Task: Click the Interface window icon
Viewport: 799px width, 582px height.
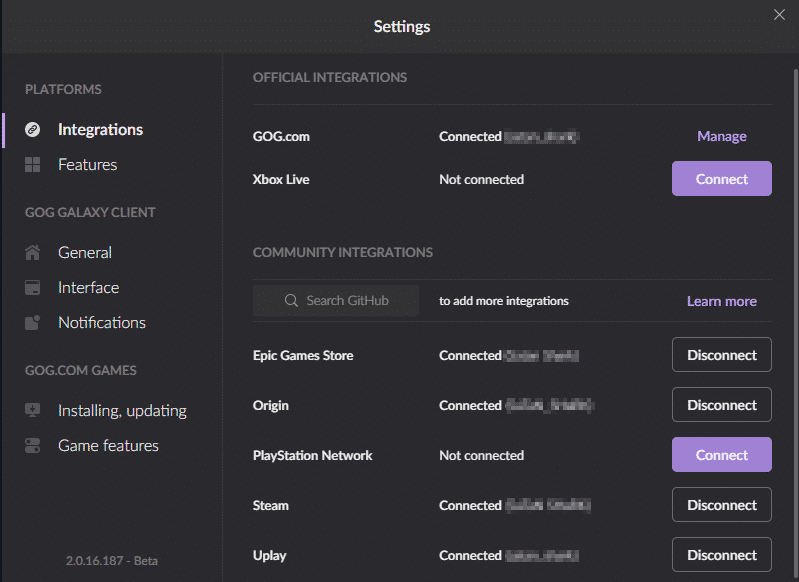Action: (33, 288)
